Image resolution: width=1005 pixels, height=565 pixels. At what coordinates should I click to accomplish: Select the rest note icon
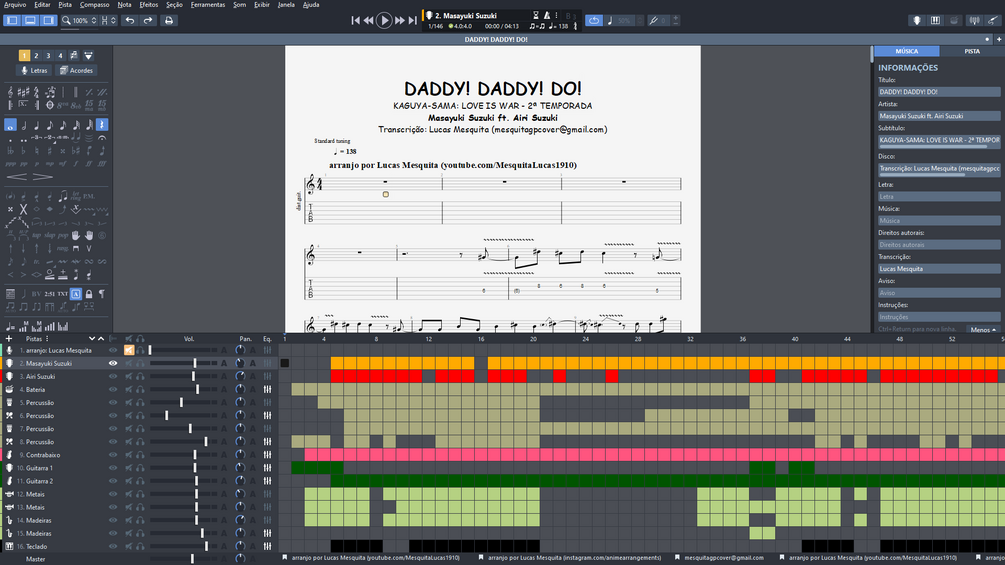[x=102, y=125]
